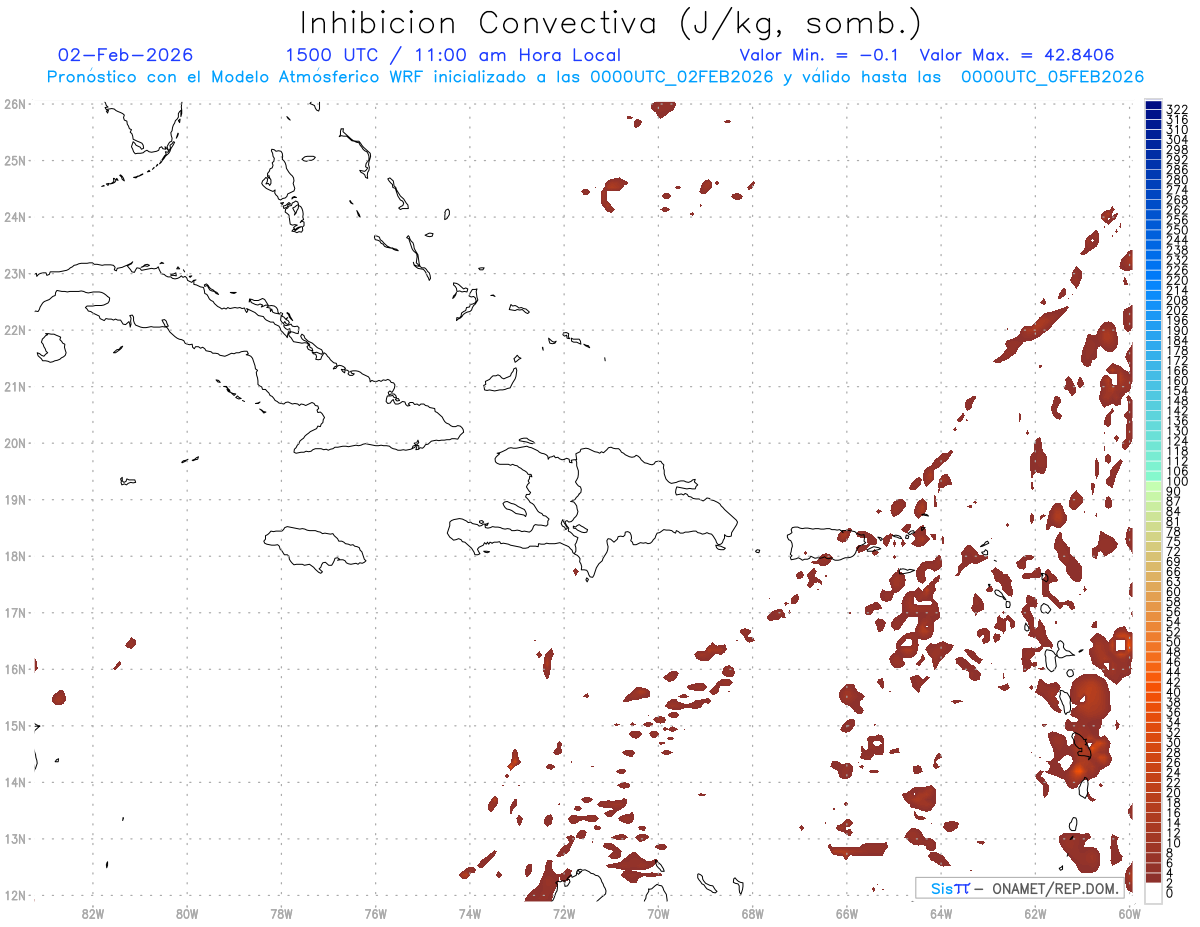Click the '15N' latitude label

click(15, 725)
